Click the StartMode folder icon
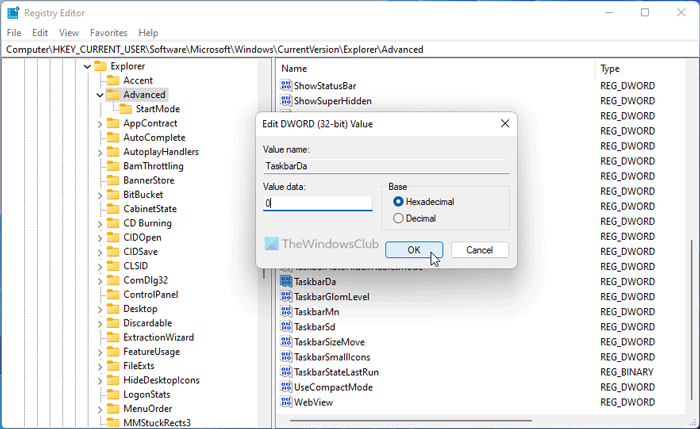Viewport: 700px width, 429px height. (126, 109)
